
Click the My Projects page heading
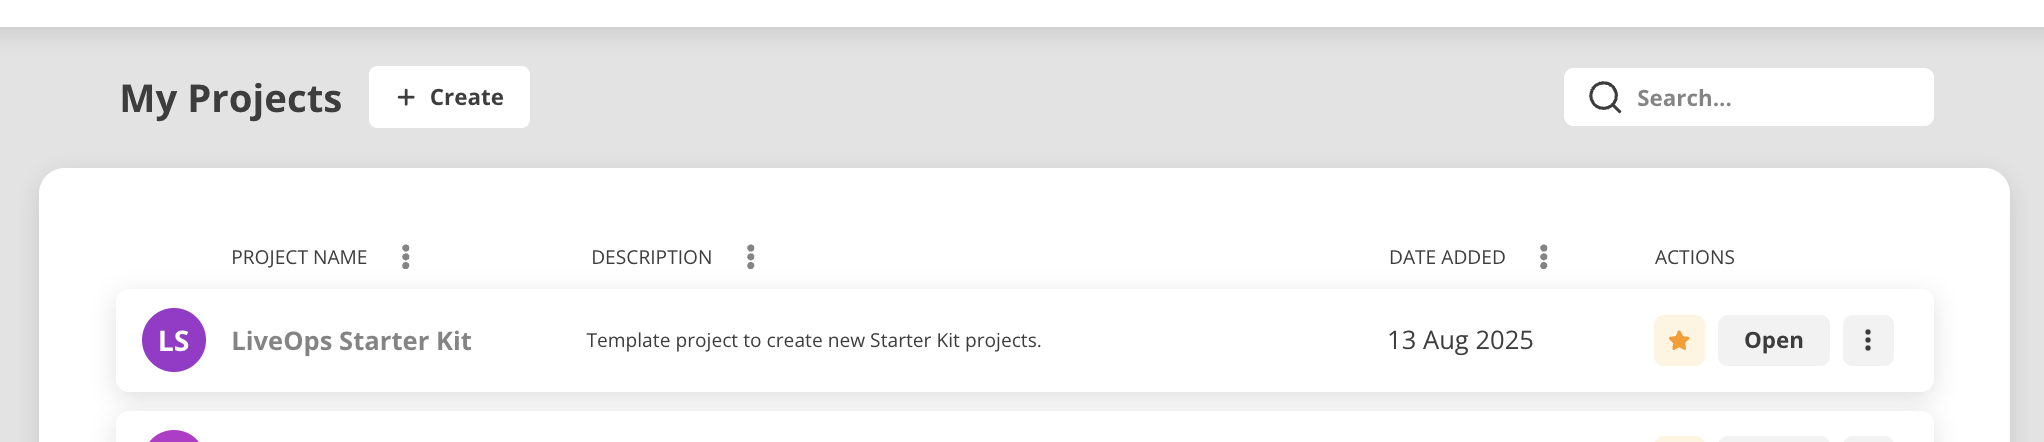pyautogui.click(x=231, y=98)
